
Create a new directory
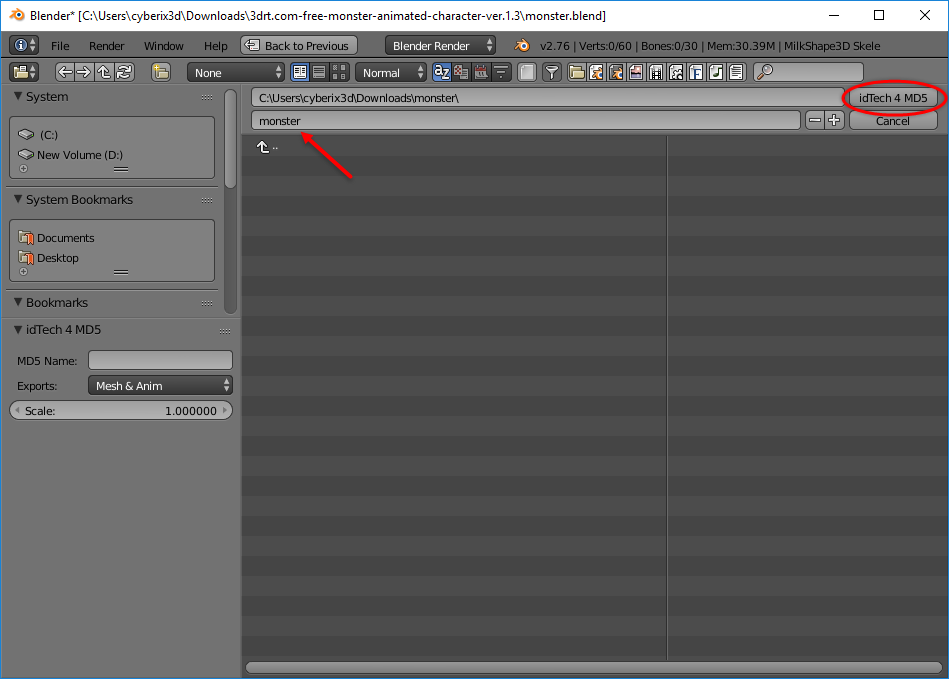point(160,72)
